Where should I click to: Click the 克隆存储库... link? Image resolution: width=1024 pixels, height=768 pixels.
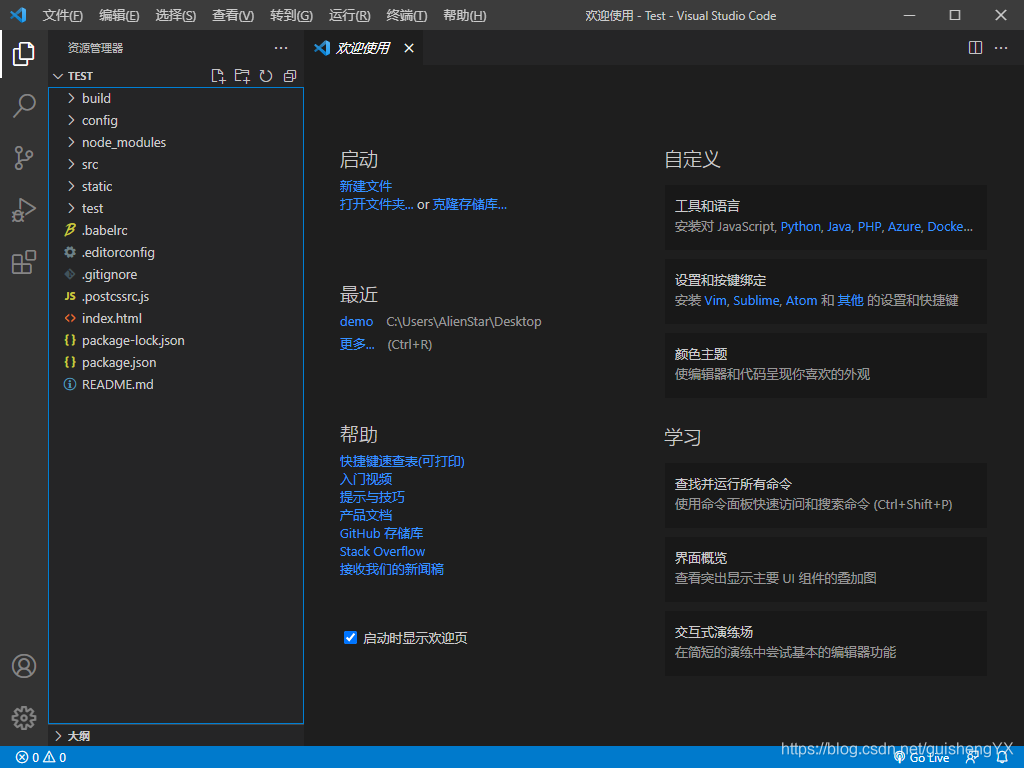pos(470,204)
